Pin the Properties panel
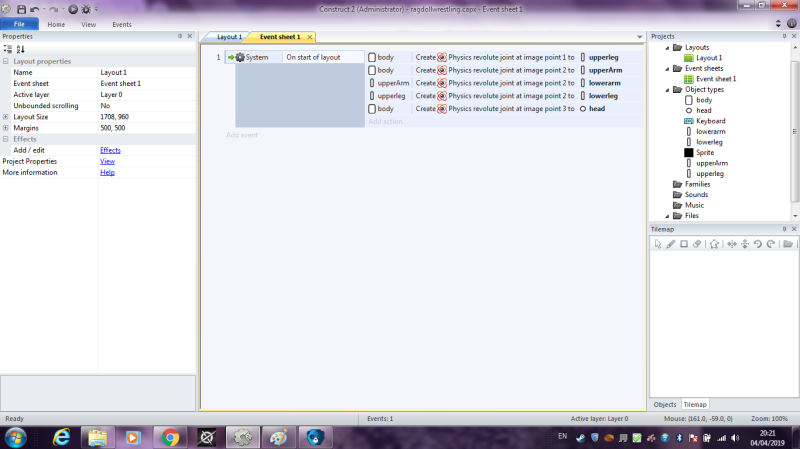This screenshot has height=449, width=800. point(180,36)
